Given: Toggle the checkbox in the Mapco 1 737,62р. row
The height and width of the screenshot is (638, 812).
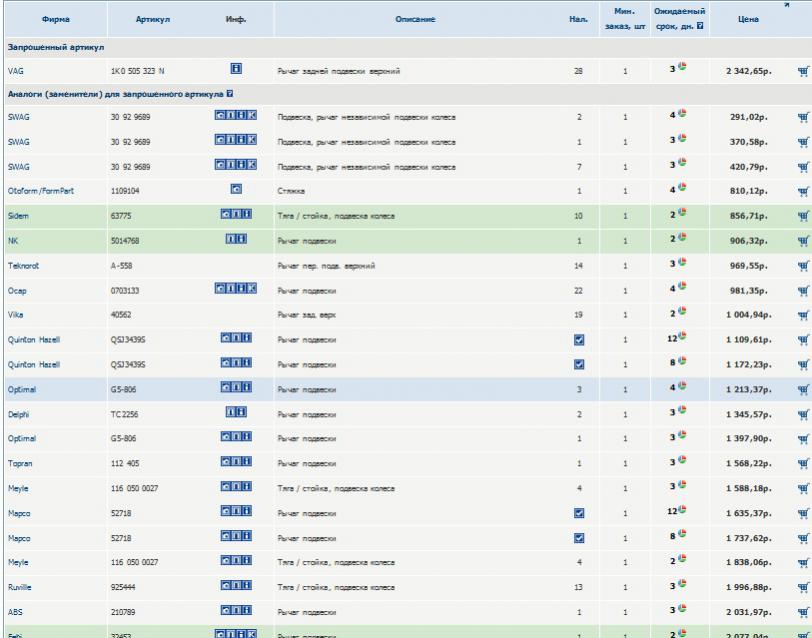Looking at the screenshot, I should point(579,538).
